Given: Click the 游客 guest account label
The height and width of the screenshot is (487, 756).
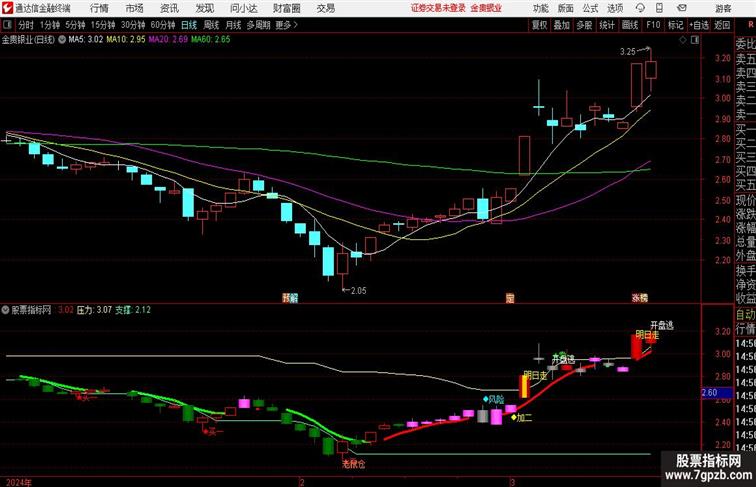Looking at the screenshot, I should tap(723, 8).
